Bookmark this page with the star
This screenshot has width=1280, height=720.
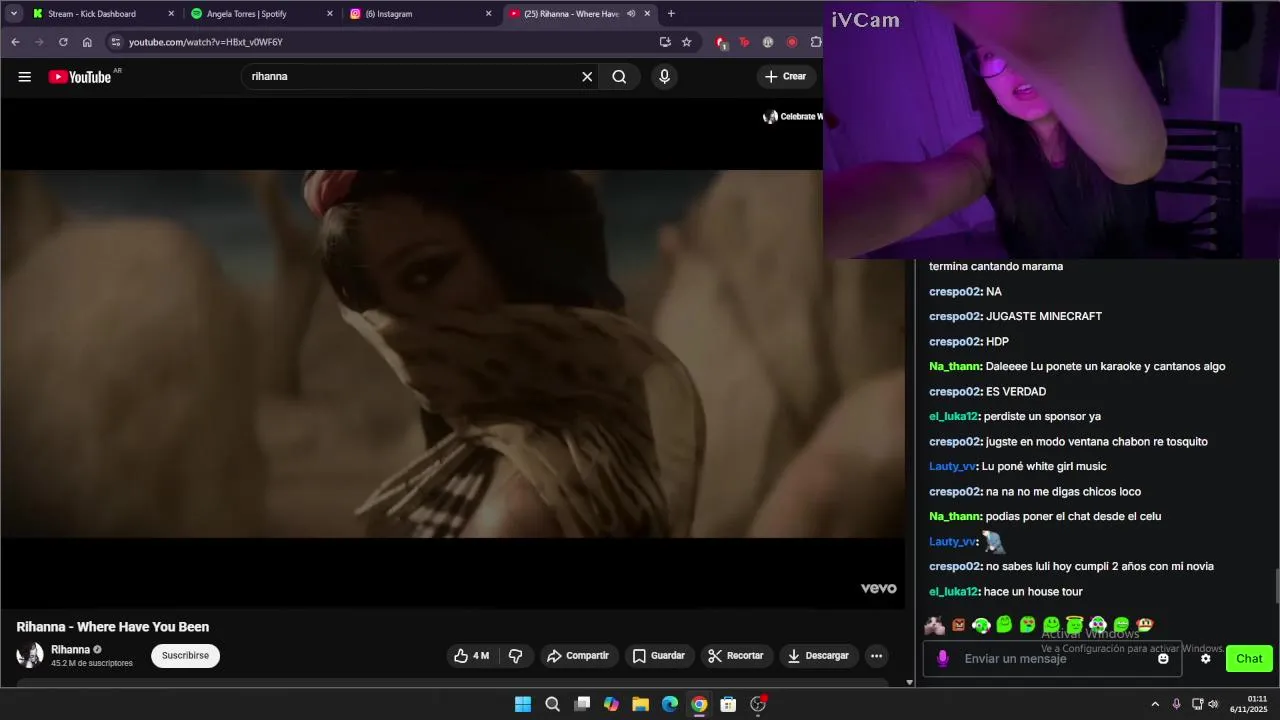coord(687,42)
